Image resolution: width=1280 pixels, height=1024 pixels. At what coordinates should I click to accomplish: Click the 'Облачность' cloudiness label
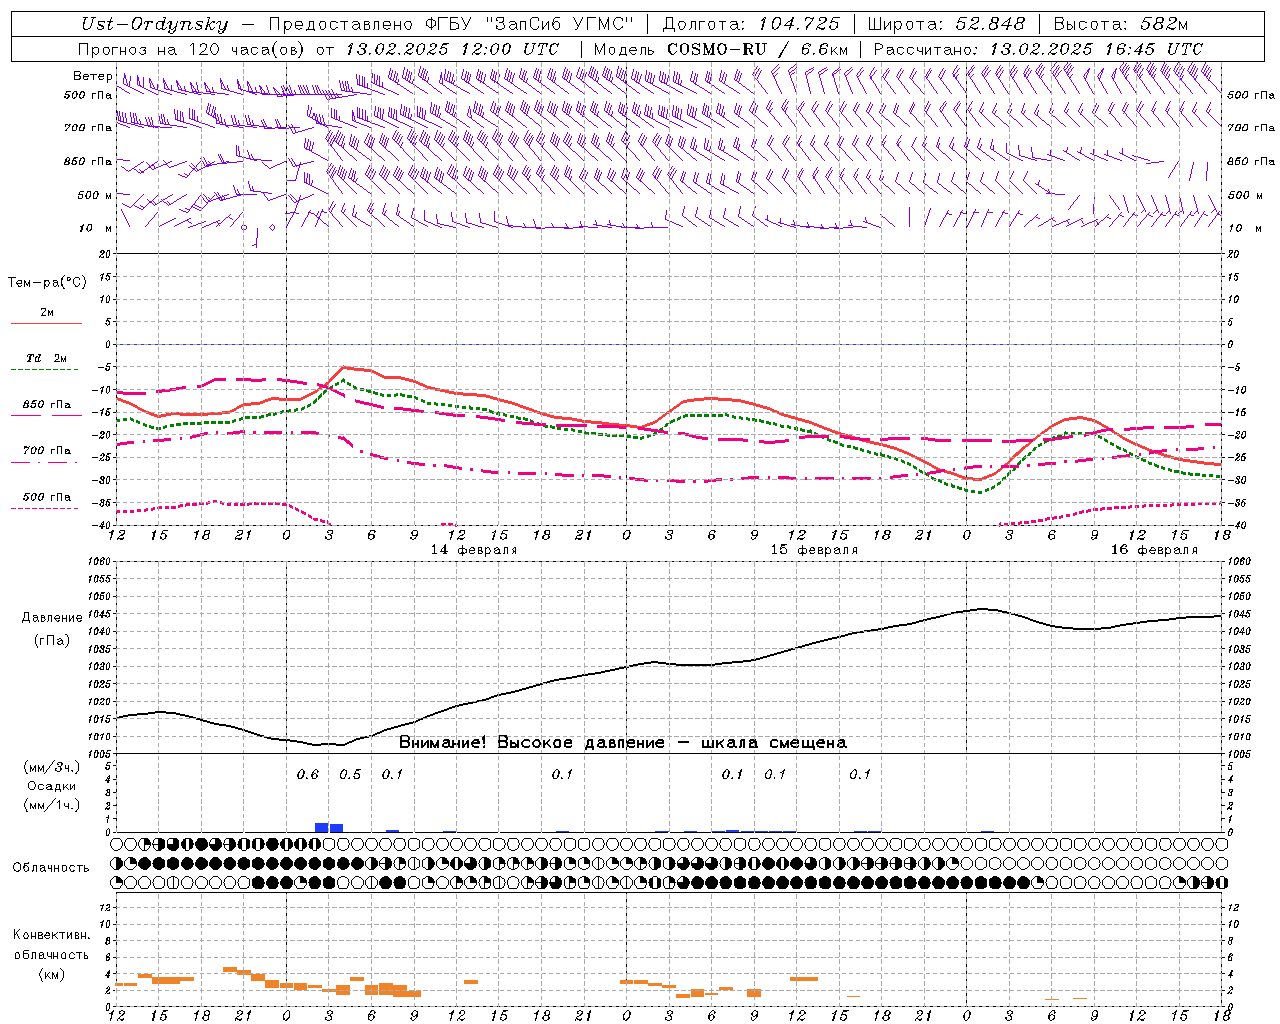51,868
